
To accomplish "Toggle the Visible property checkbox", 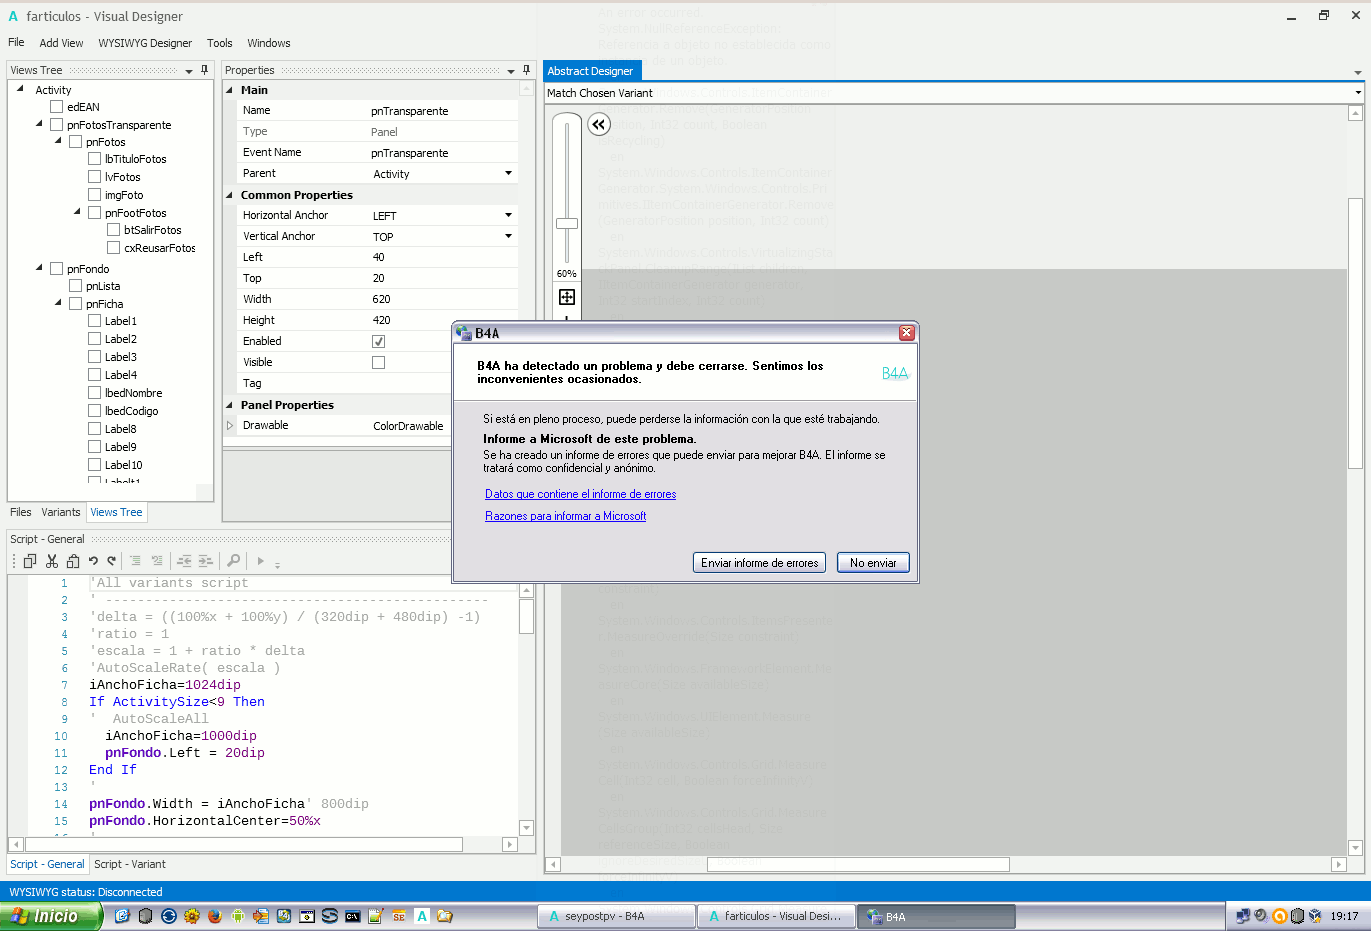I will 378,362.
